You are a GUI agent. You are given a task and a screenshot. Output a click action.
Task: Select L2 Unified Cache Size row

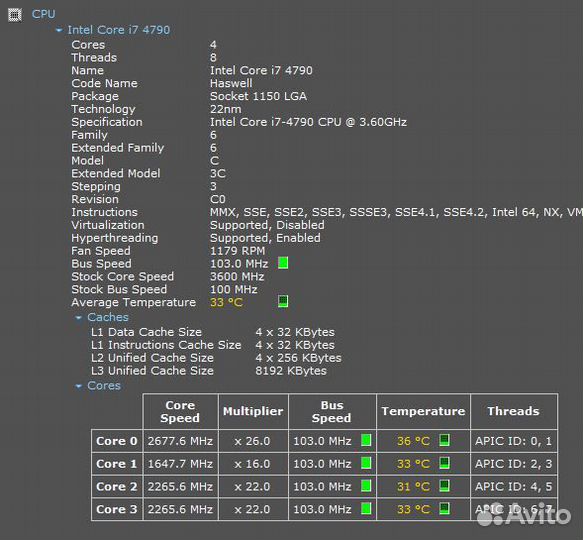click(216, 358)
